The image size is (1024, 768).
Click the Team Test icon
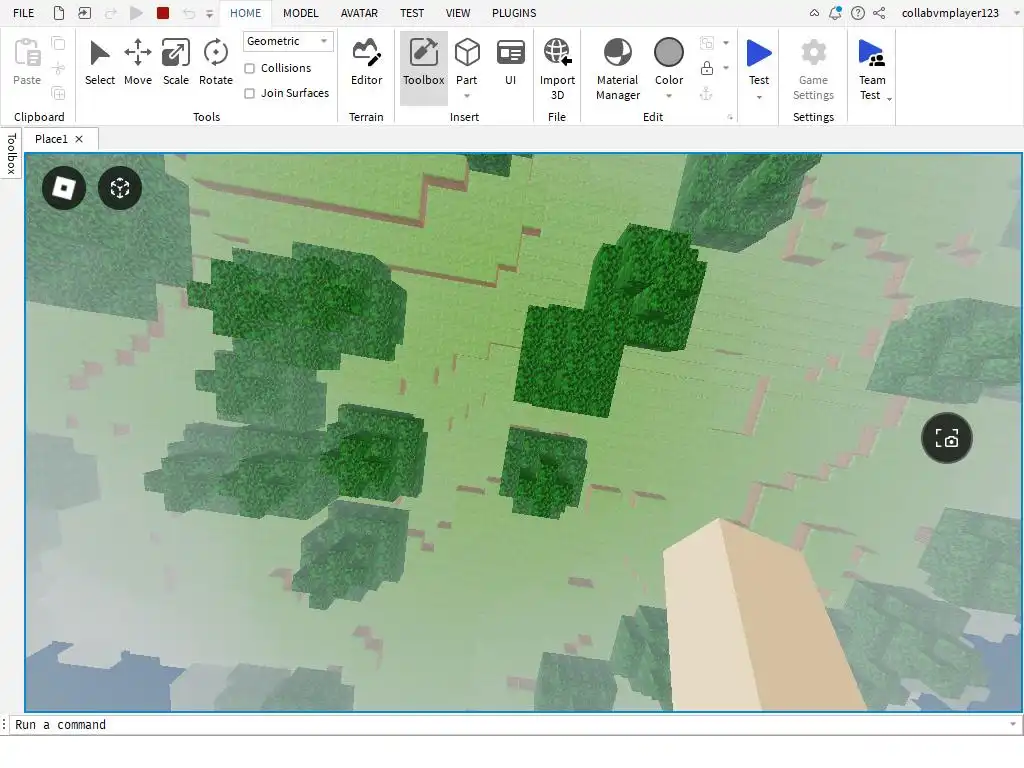[871, 54]
